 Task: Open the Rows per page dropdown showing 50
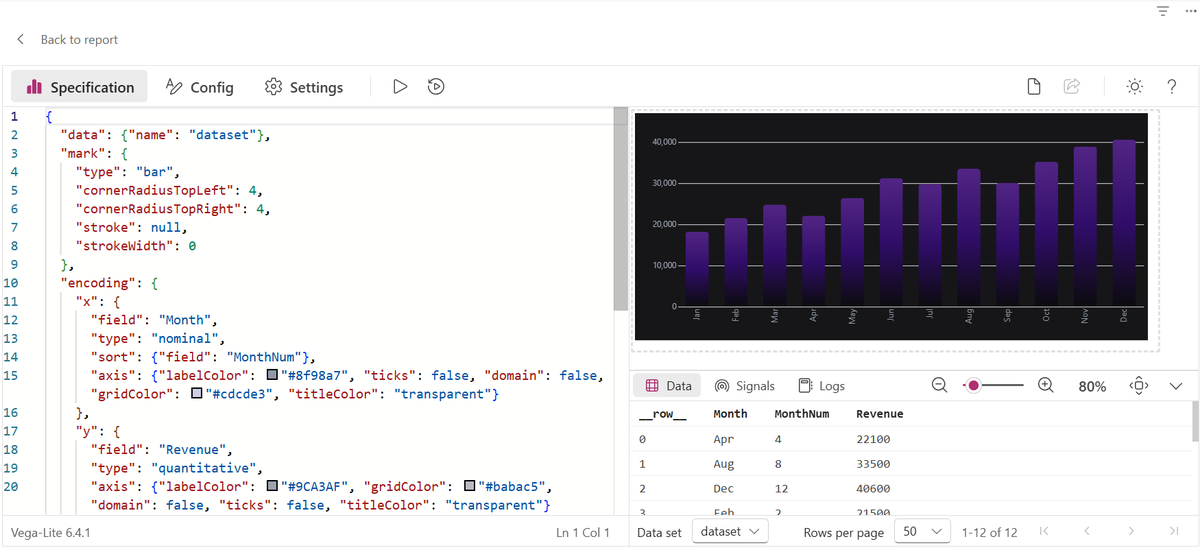[x=922, y=532]
